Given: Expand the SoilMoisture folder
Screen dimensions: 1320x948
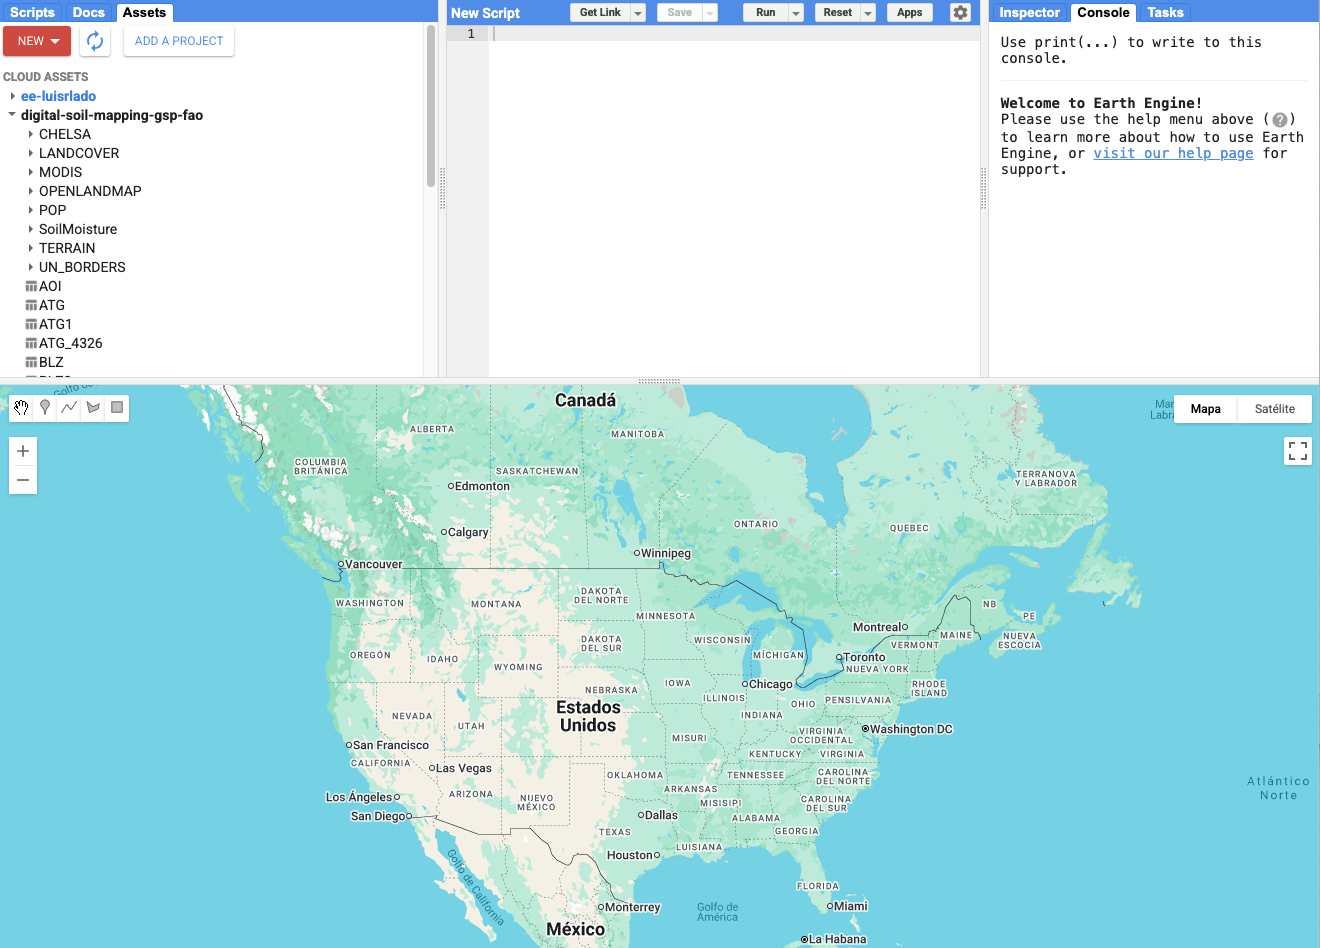Looking at the screenshot, I should [x=31, y=229].
